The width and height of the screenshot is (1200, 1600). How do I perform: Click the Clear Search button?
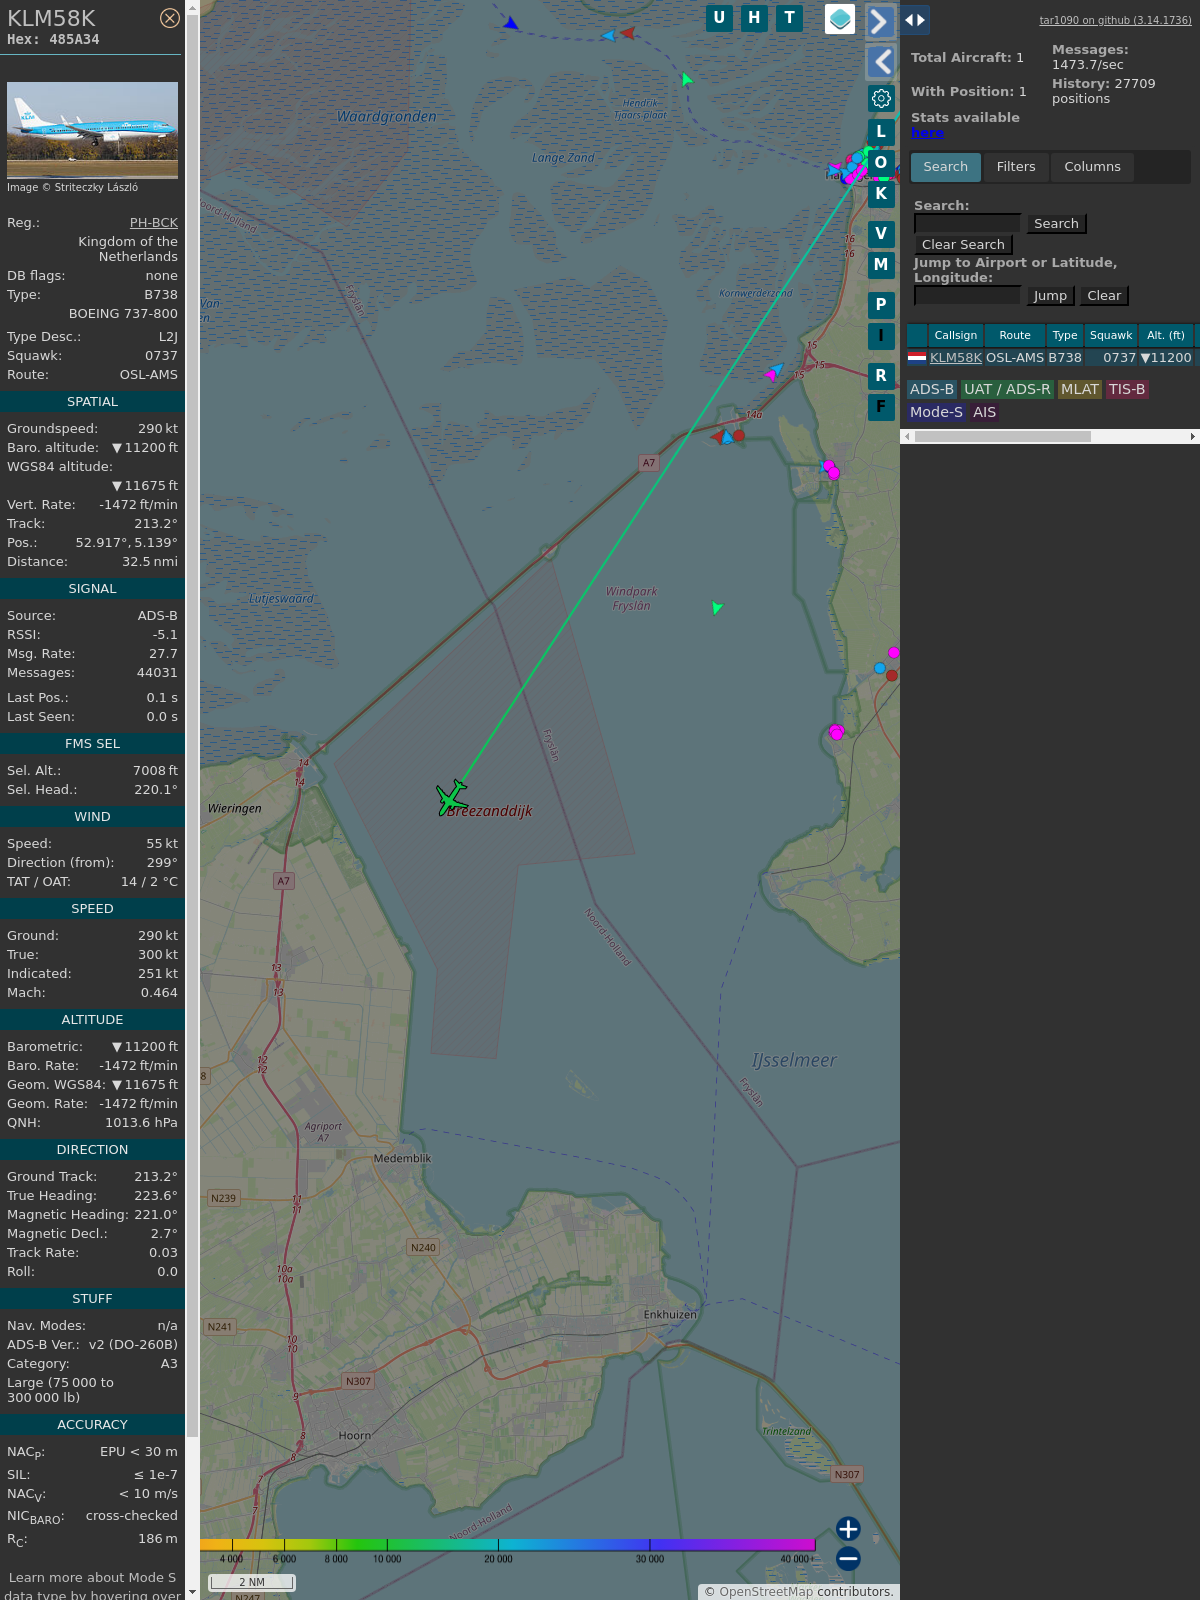pyautogui.click(x=963, y=245)
